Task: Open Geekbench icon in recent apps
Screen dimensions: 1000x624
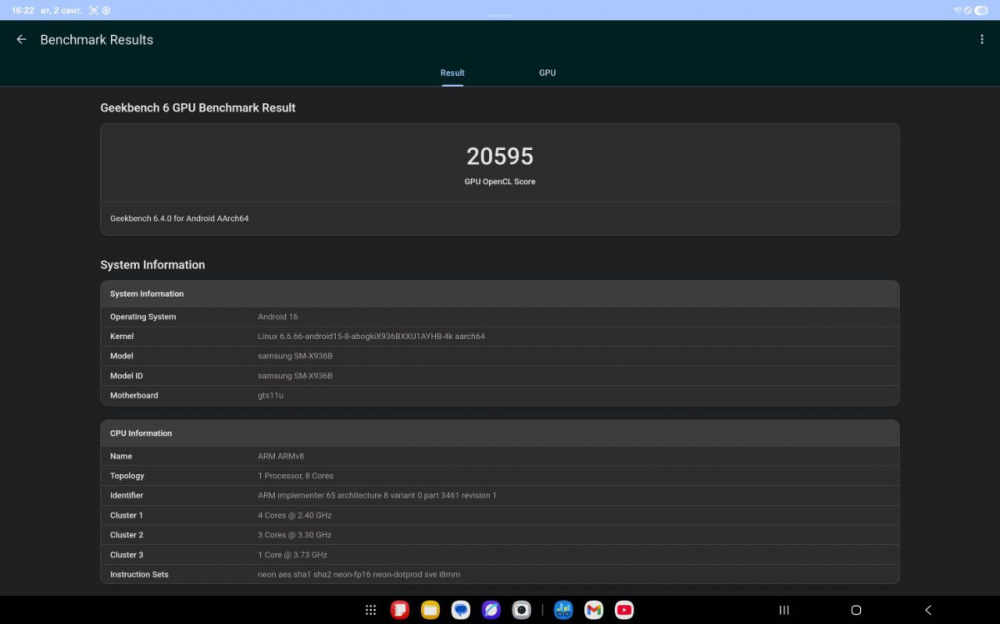Action: (x=563, y=610)
